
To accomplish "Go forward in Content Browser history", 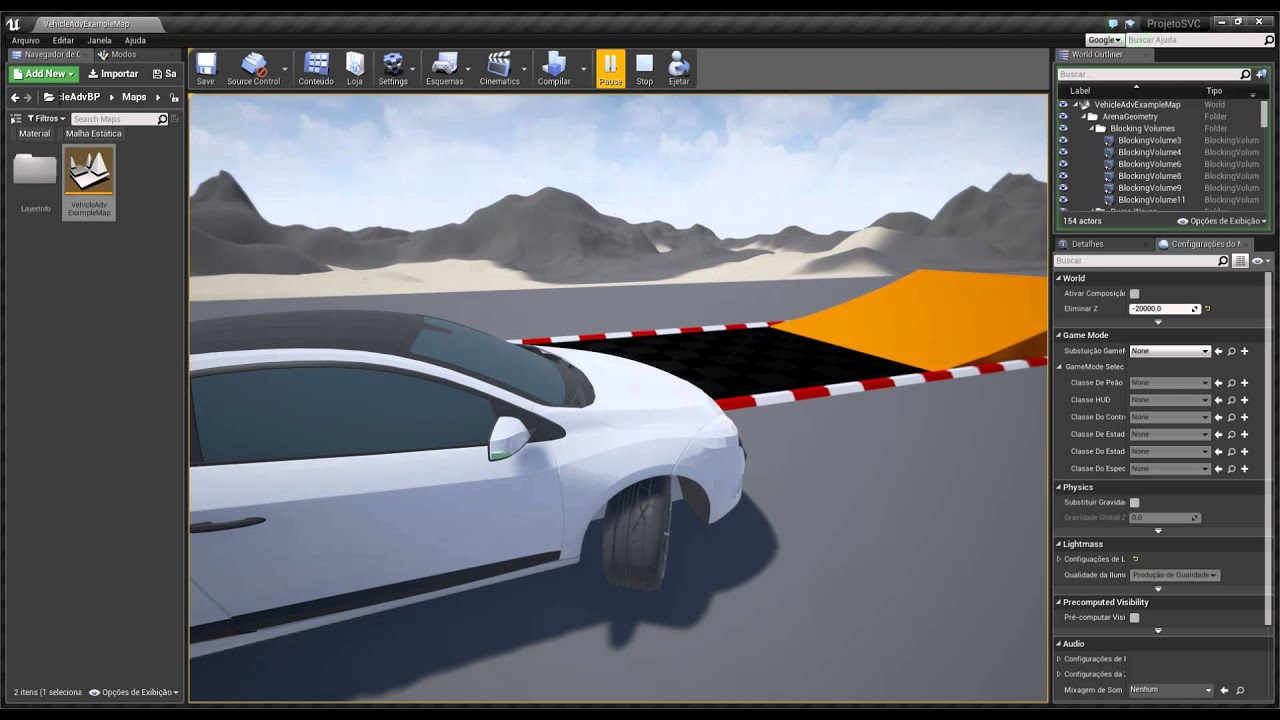I will click(x=28, y=97).
